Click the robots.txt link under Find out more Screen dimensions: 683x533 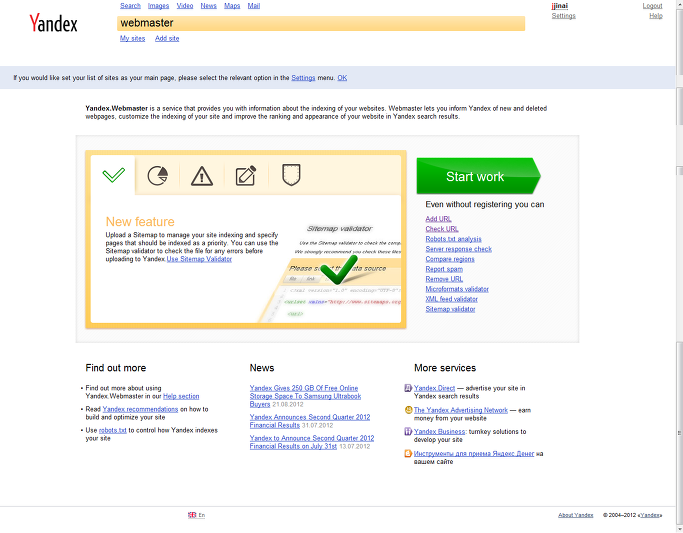point(112,430)
